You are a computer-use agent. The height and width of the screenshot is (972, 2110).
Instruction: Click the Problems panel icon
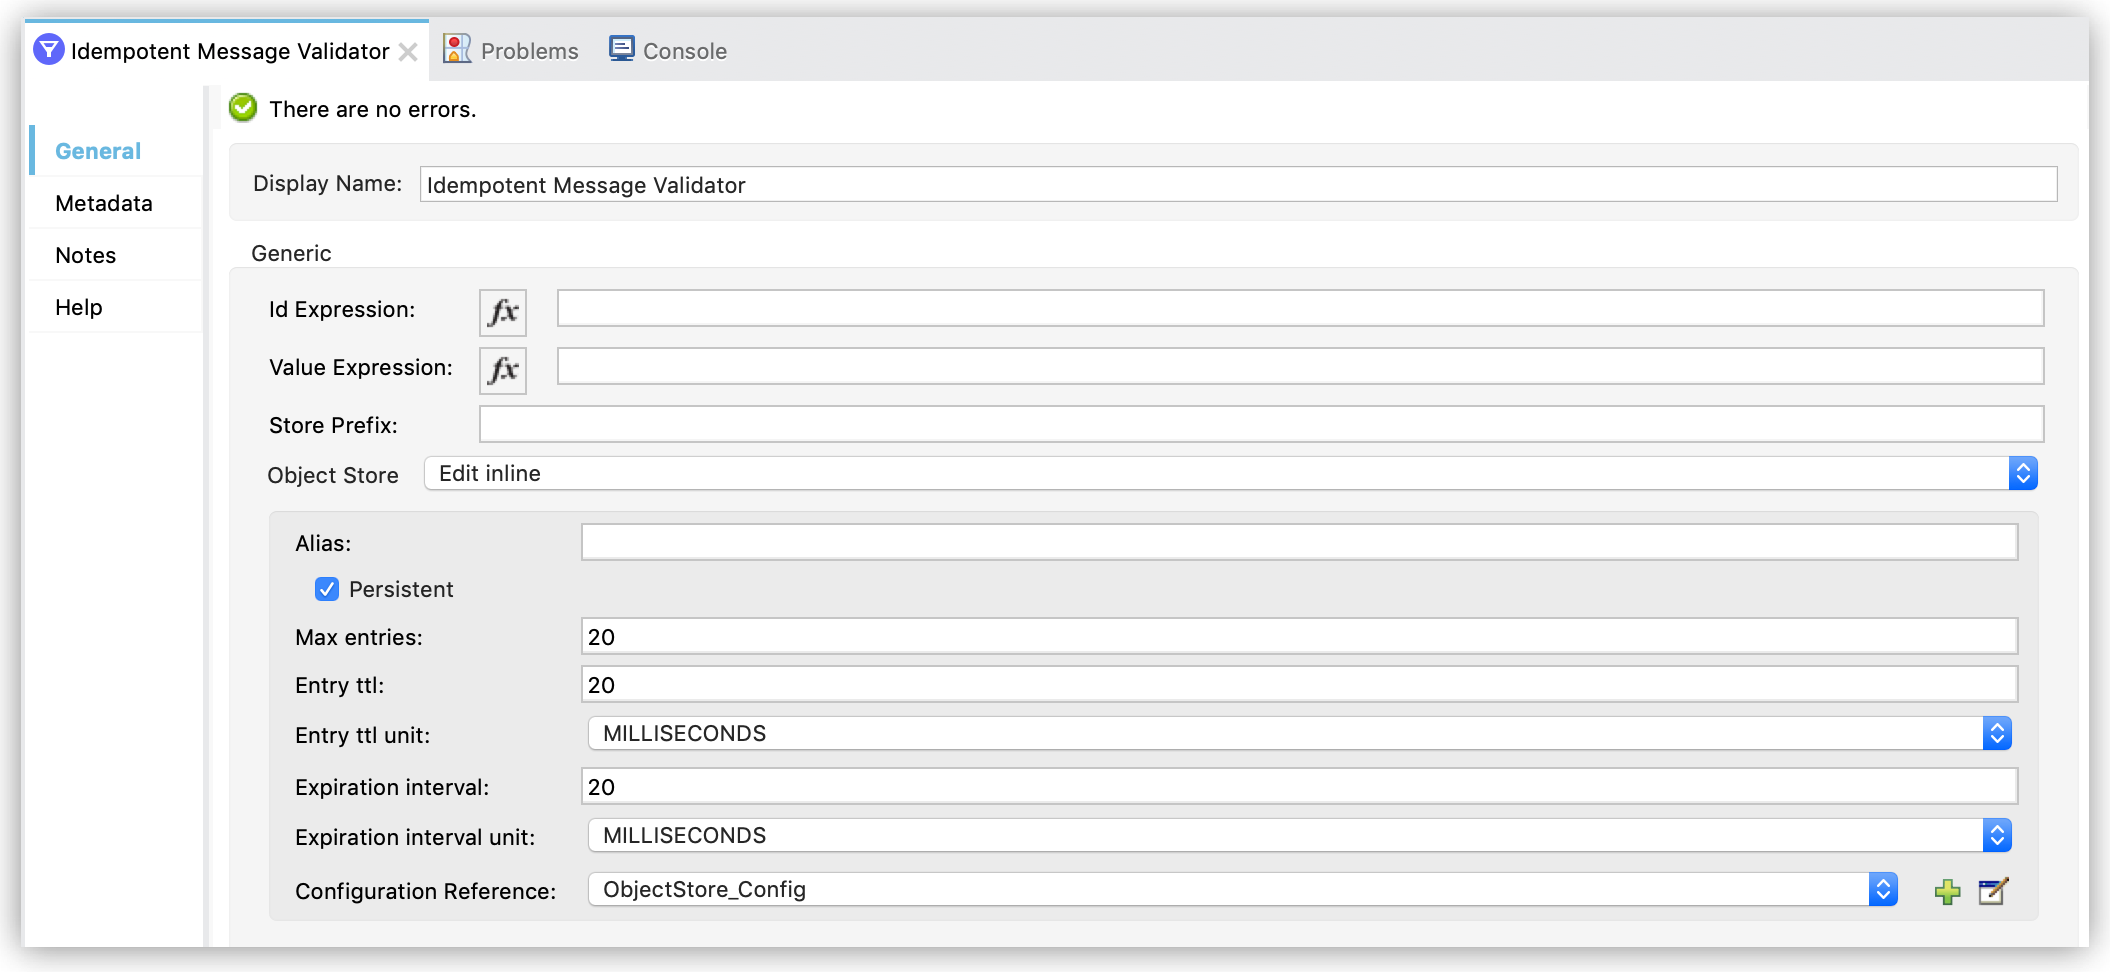tap(457, 47)
